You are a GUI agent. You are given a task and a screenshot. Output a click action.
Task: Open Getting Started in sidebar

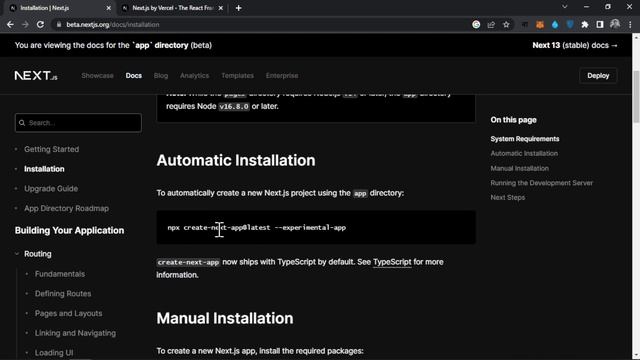click(x=51, y=149)
